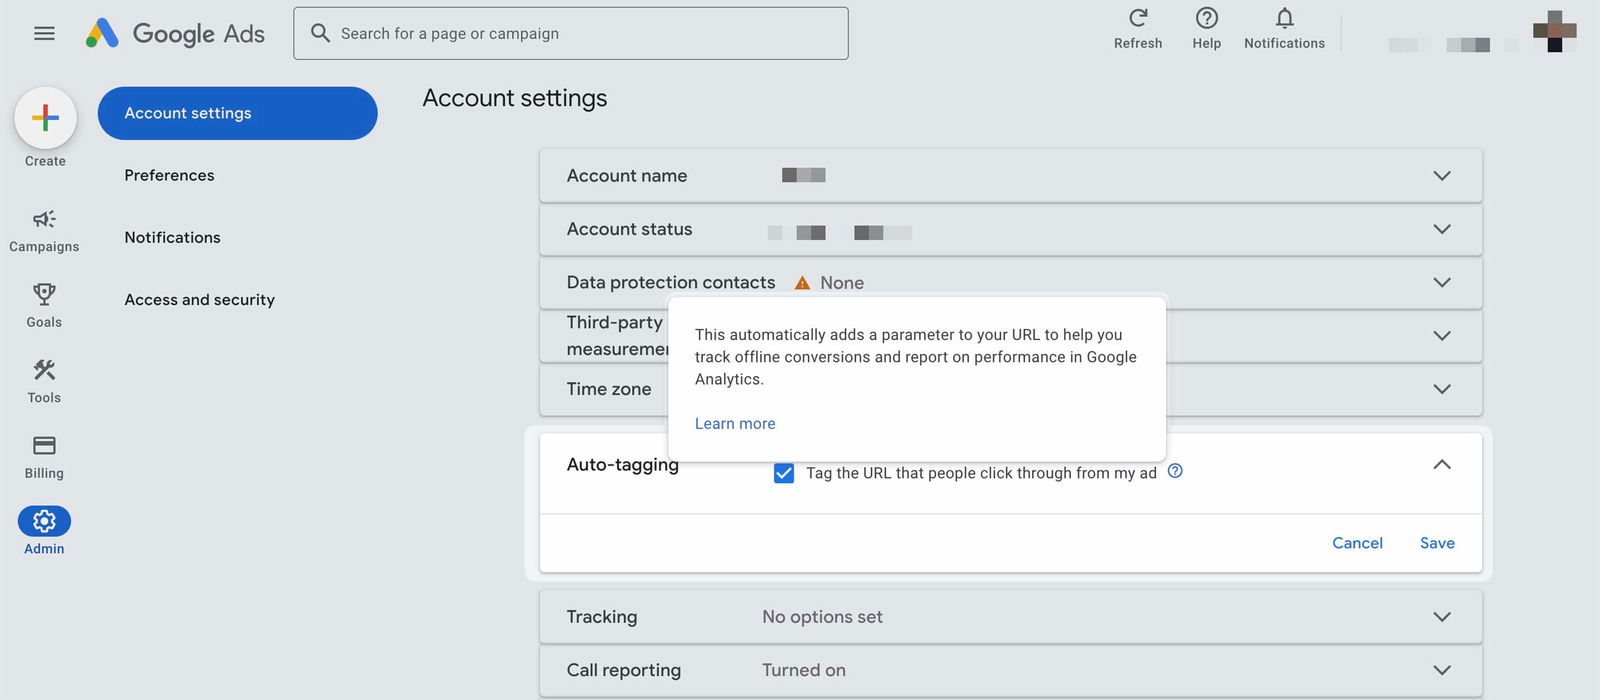Click the auto-tagging help info icon
The height and width of the screenshot is (700, 1600).
(x=1175, y=471)
